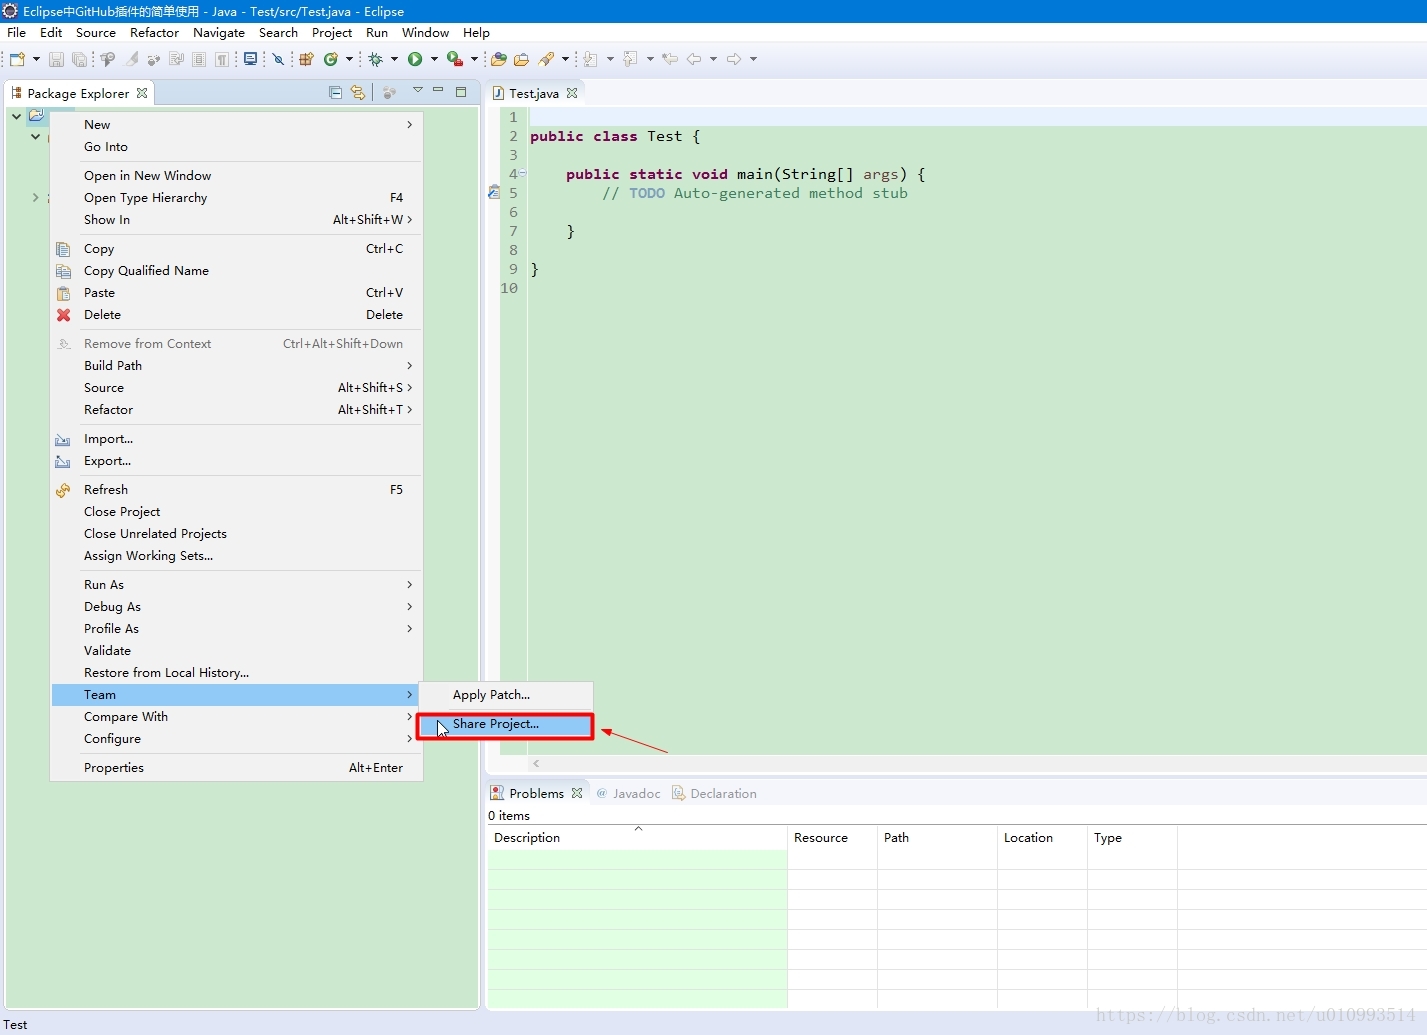Click the New Java Package icon
Viewport: 1427px width, 1035px height.
(306, 59)
